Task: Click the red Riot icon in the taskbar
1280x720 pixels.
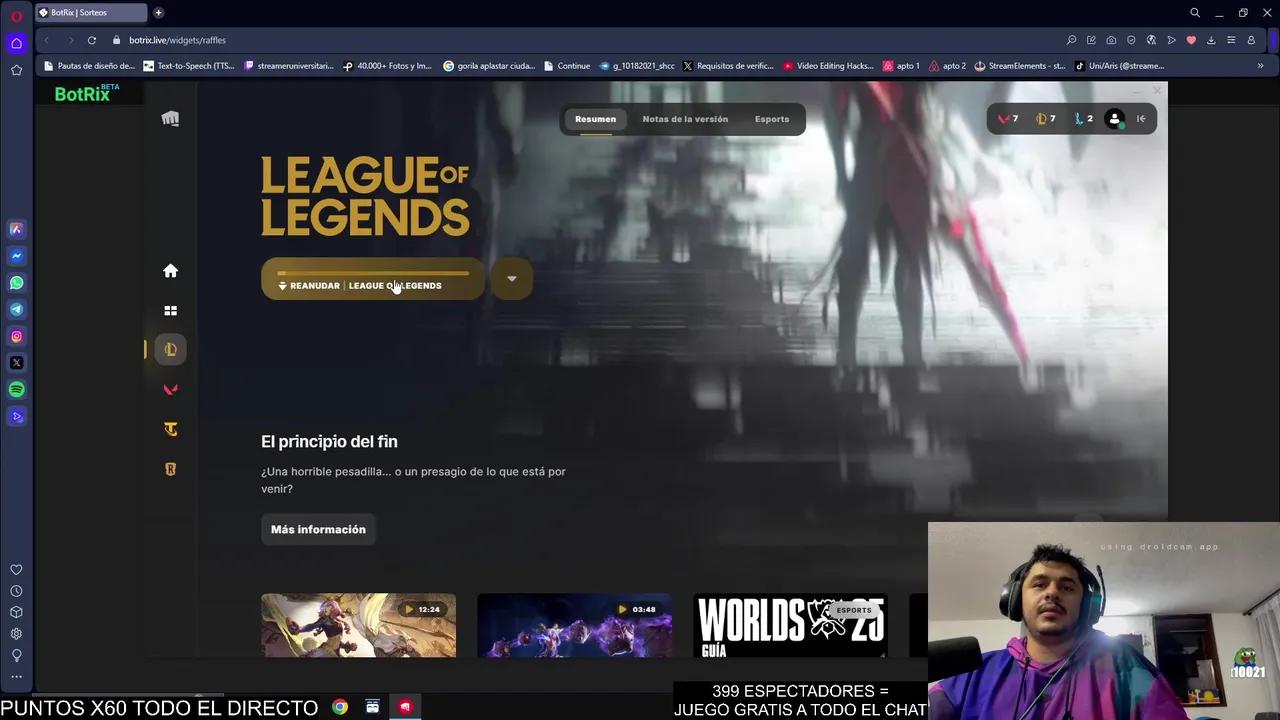Action: pyautogui.click(x=405, y=707)
